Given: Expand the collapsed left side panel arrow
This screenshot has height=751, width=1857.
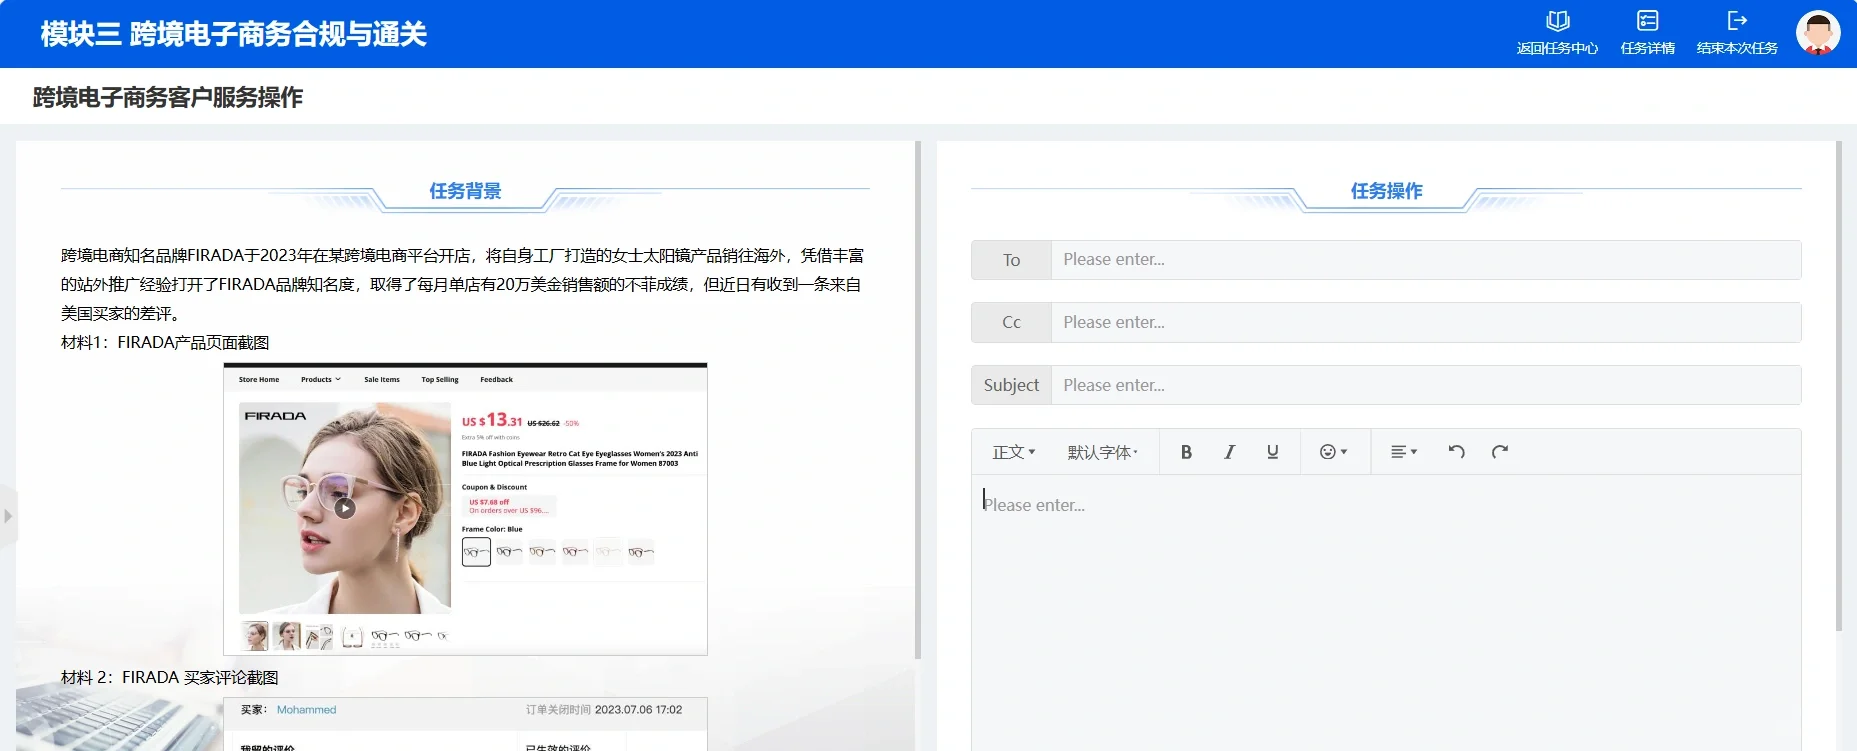Looking at the screenshot, I should 8,516.
